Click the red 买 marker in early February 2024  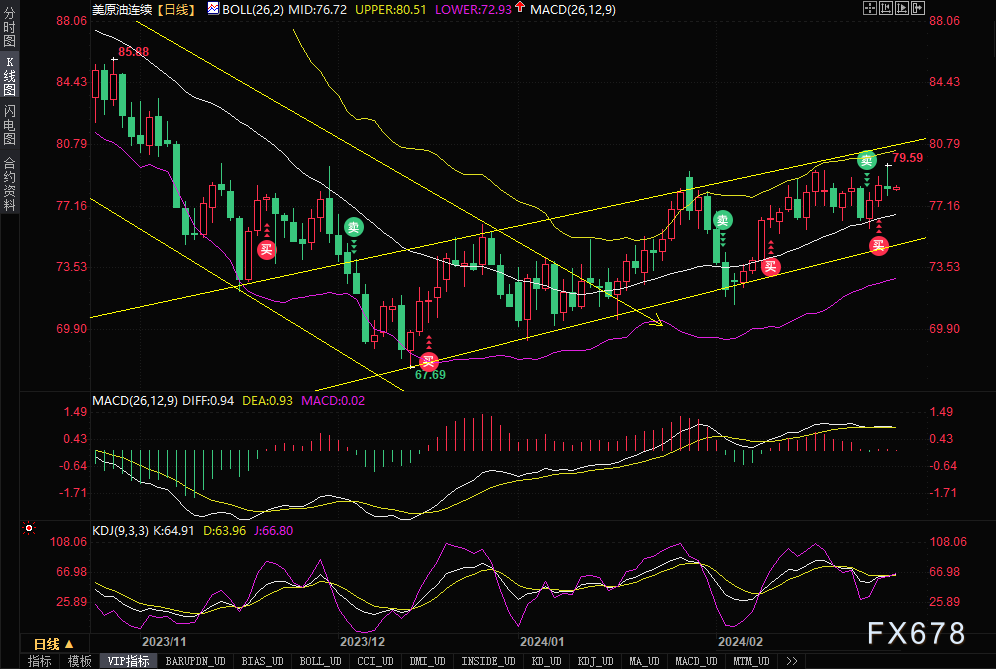pyautogui.click(x=771, y=266)
